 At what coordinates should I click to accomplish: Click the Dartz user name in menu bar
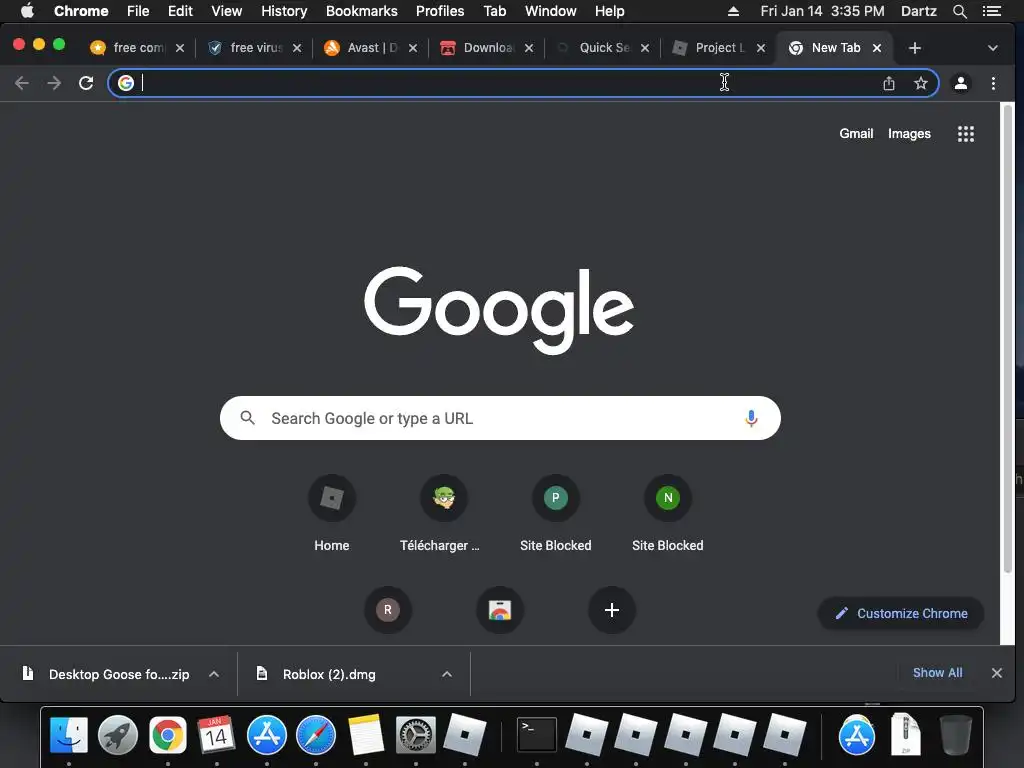[919, 11]
